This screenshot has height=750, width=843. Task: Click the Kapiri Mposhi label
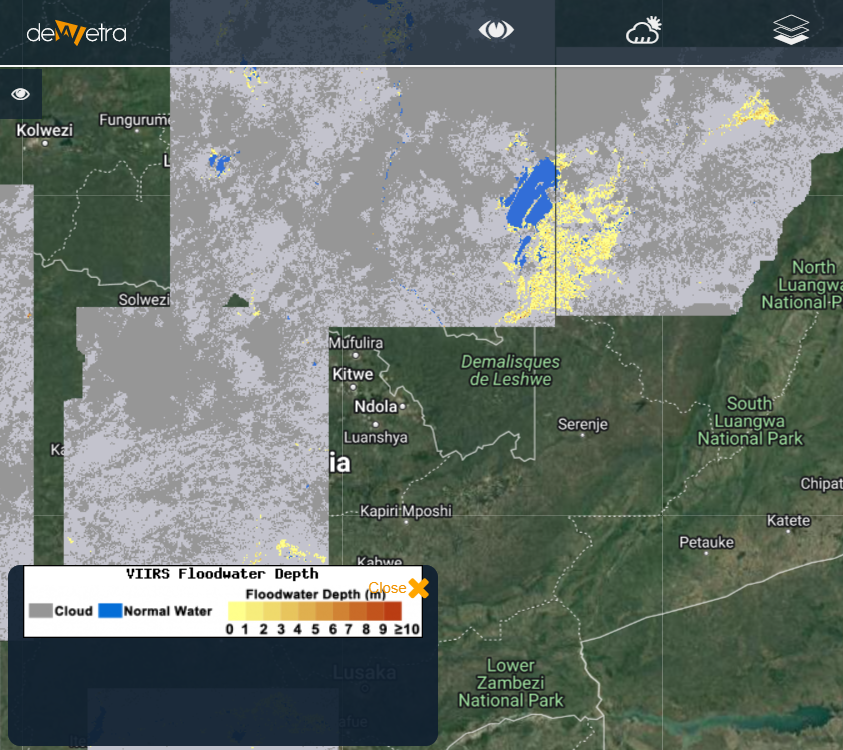pos(406,511)
